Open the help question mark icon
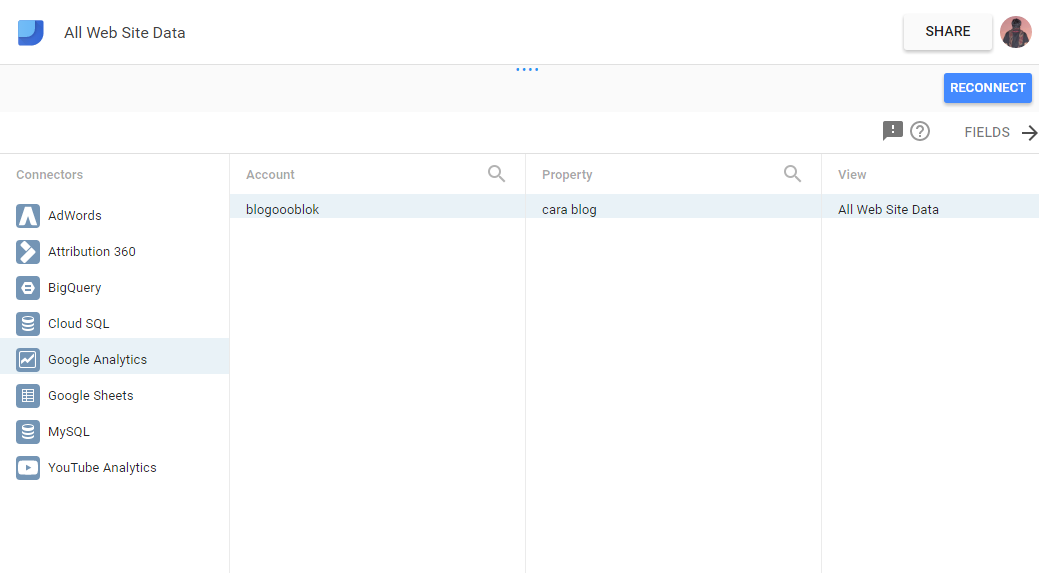This screenshot has height=573, width=1039. tap(920, 131)
